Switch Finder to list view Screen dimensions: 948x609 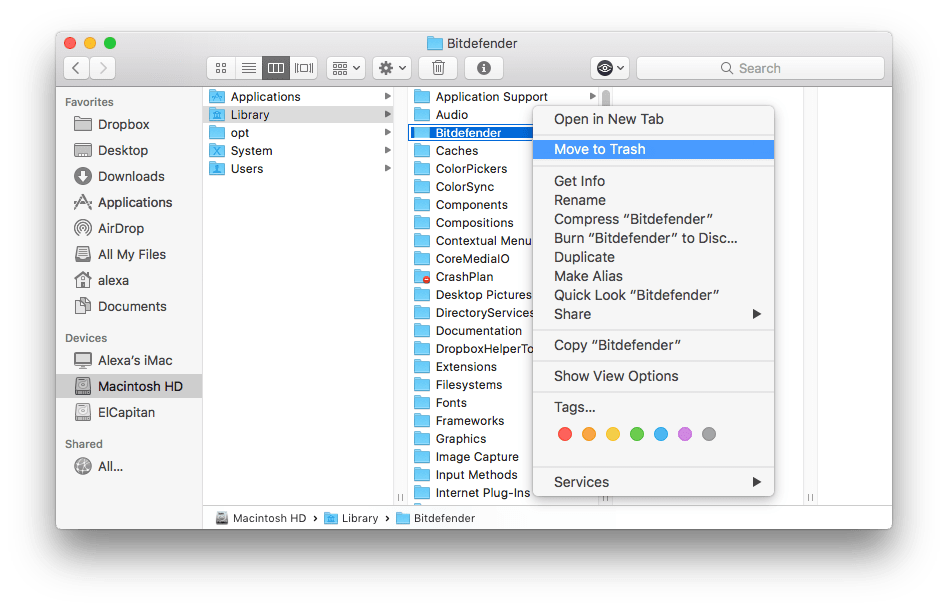(x=248, y=67)
